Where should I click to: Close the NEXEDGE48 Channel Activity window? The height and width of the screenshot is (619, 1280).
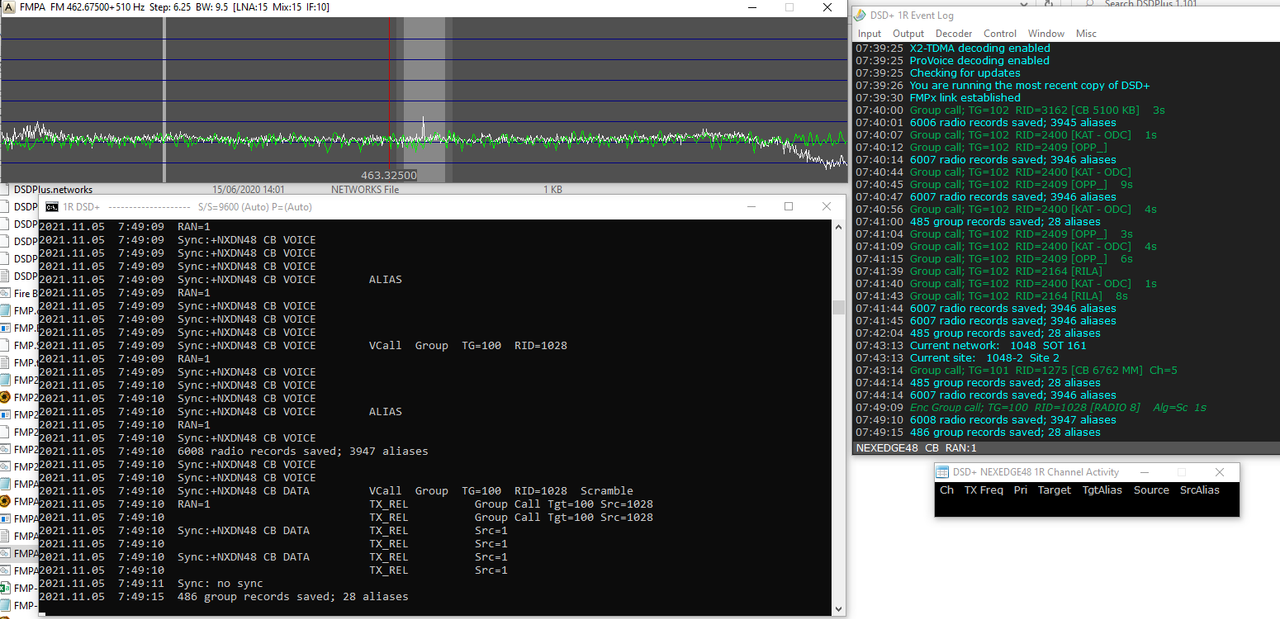pos(1219,472)
